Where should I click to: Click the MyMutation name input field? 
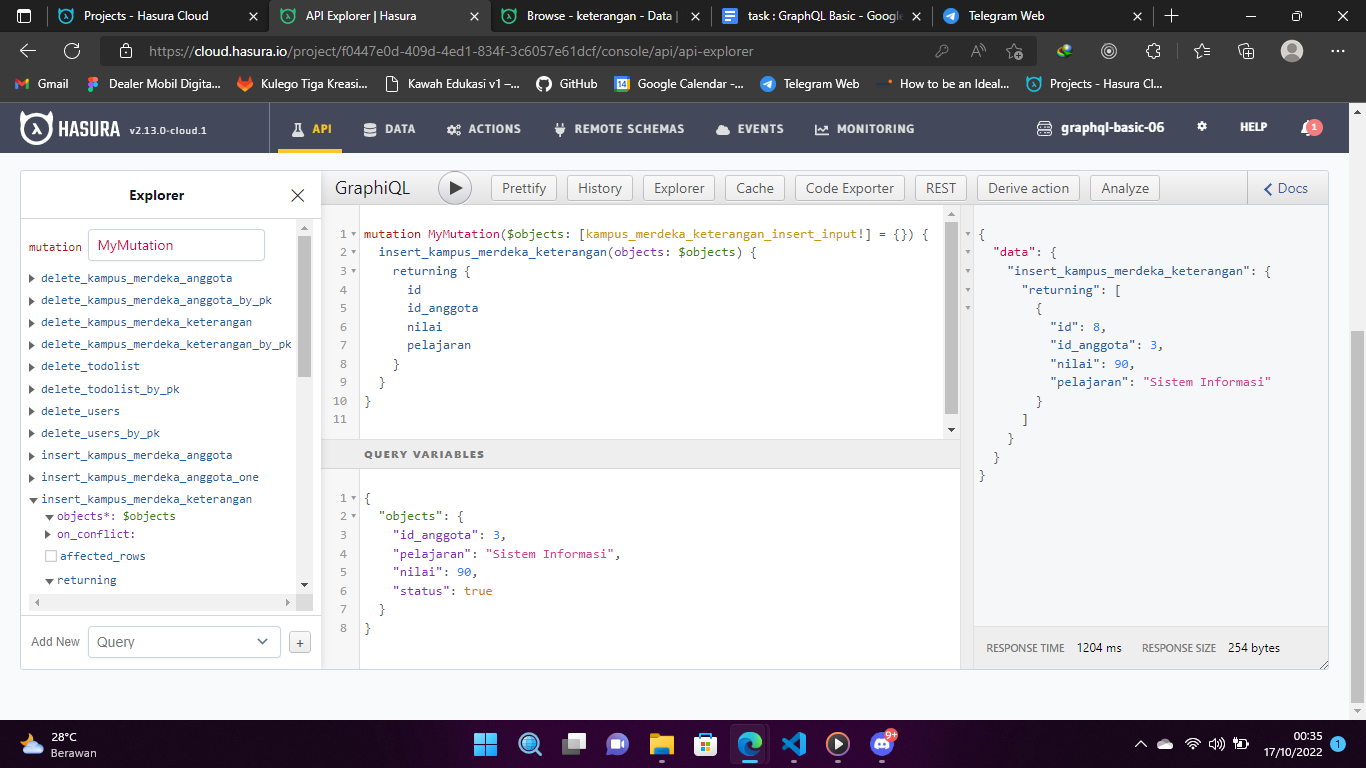point(176,245)
